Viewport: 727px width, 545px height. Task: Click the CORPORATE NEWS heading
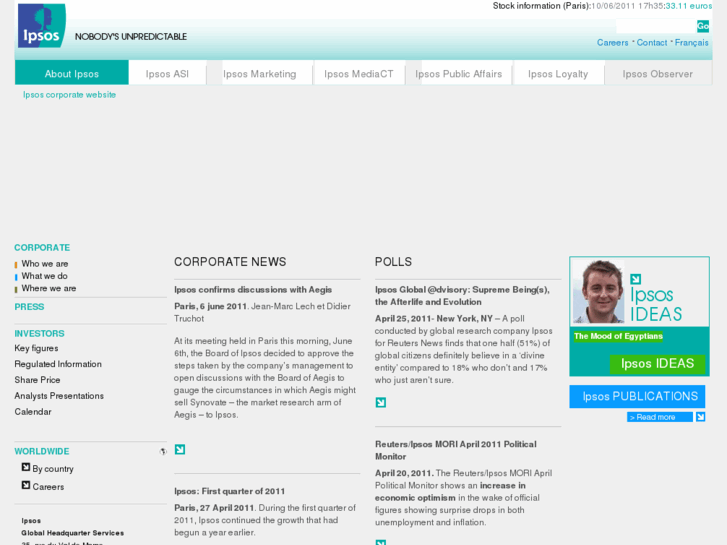click(x=230, y=262)
